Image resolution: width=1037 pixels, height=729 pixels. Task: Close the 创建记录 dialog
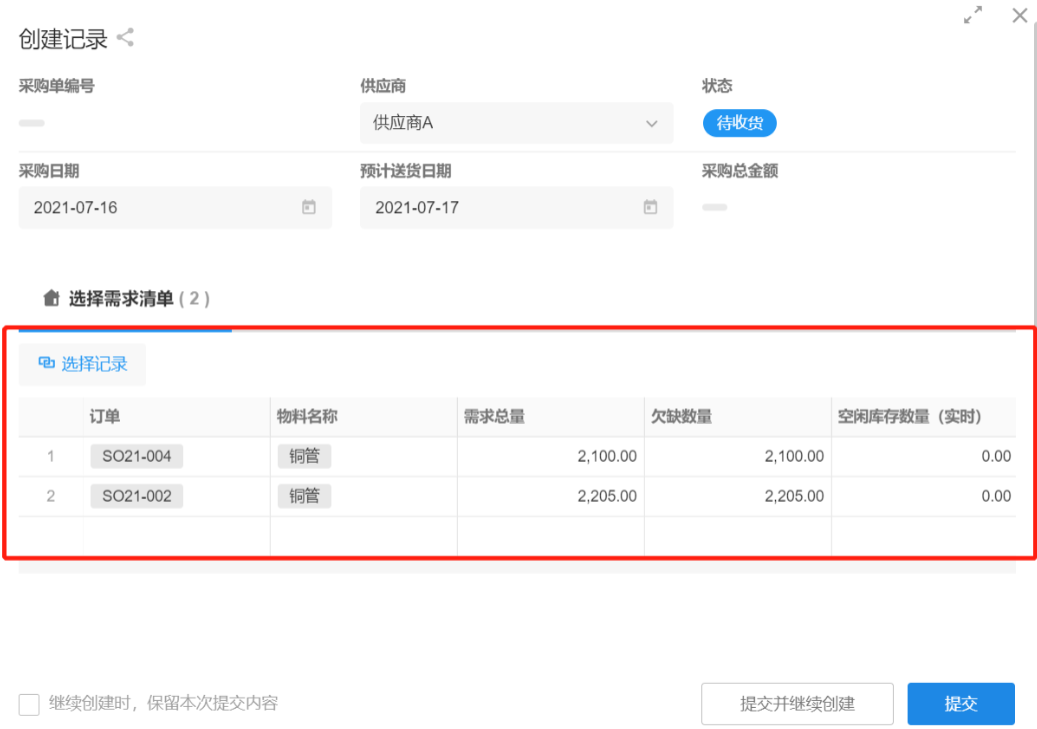(1019, 15)
